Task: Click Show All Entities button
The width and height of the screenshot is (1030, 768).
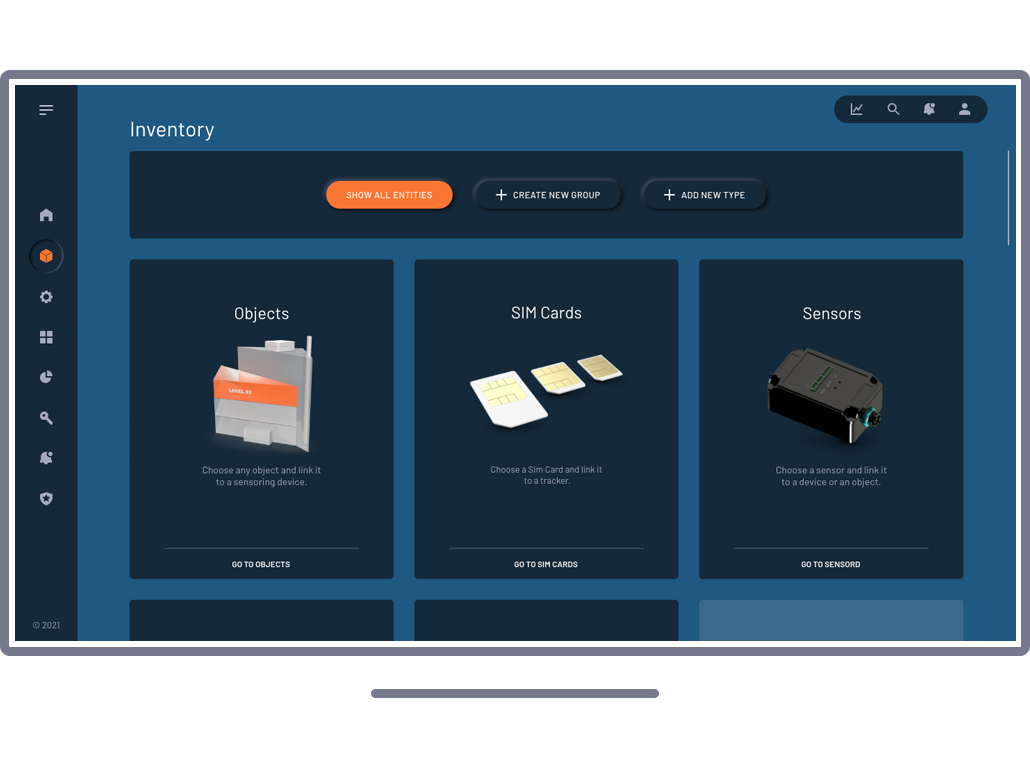Action: (x=389, y=195)
